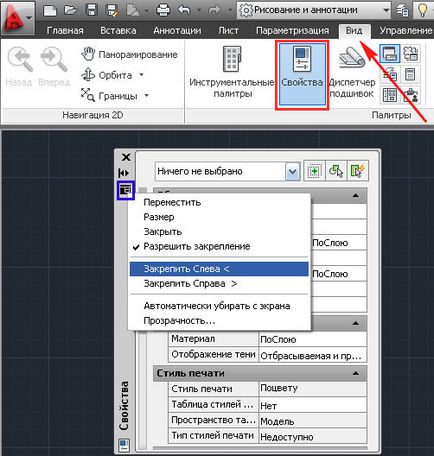
Task: Click the DesignCenter grid palette icon
Action: point(390,95)
